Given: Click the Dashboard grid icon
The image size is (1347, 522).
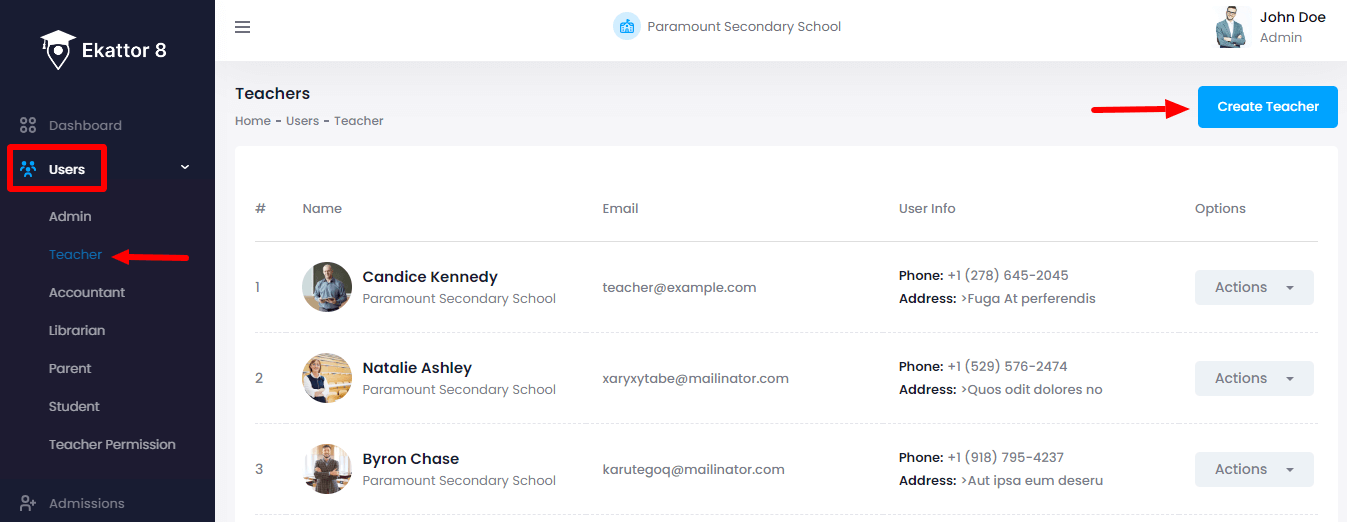Looking at the screenshot, I should 28,126.
